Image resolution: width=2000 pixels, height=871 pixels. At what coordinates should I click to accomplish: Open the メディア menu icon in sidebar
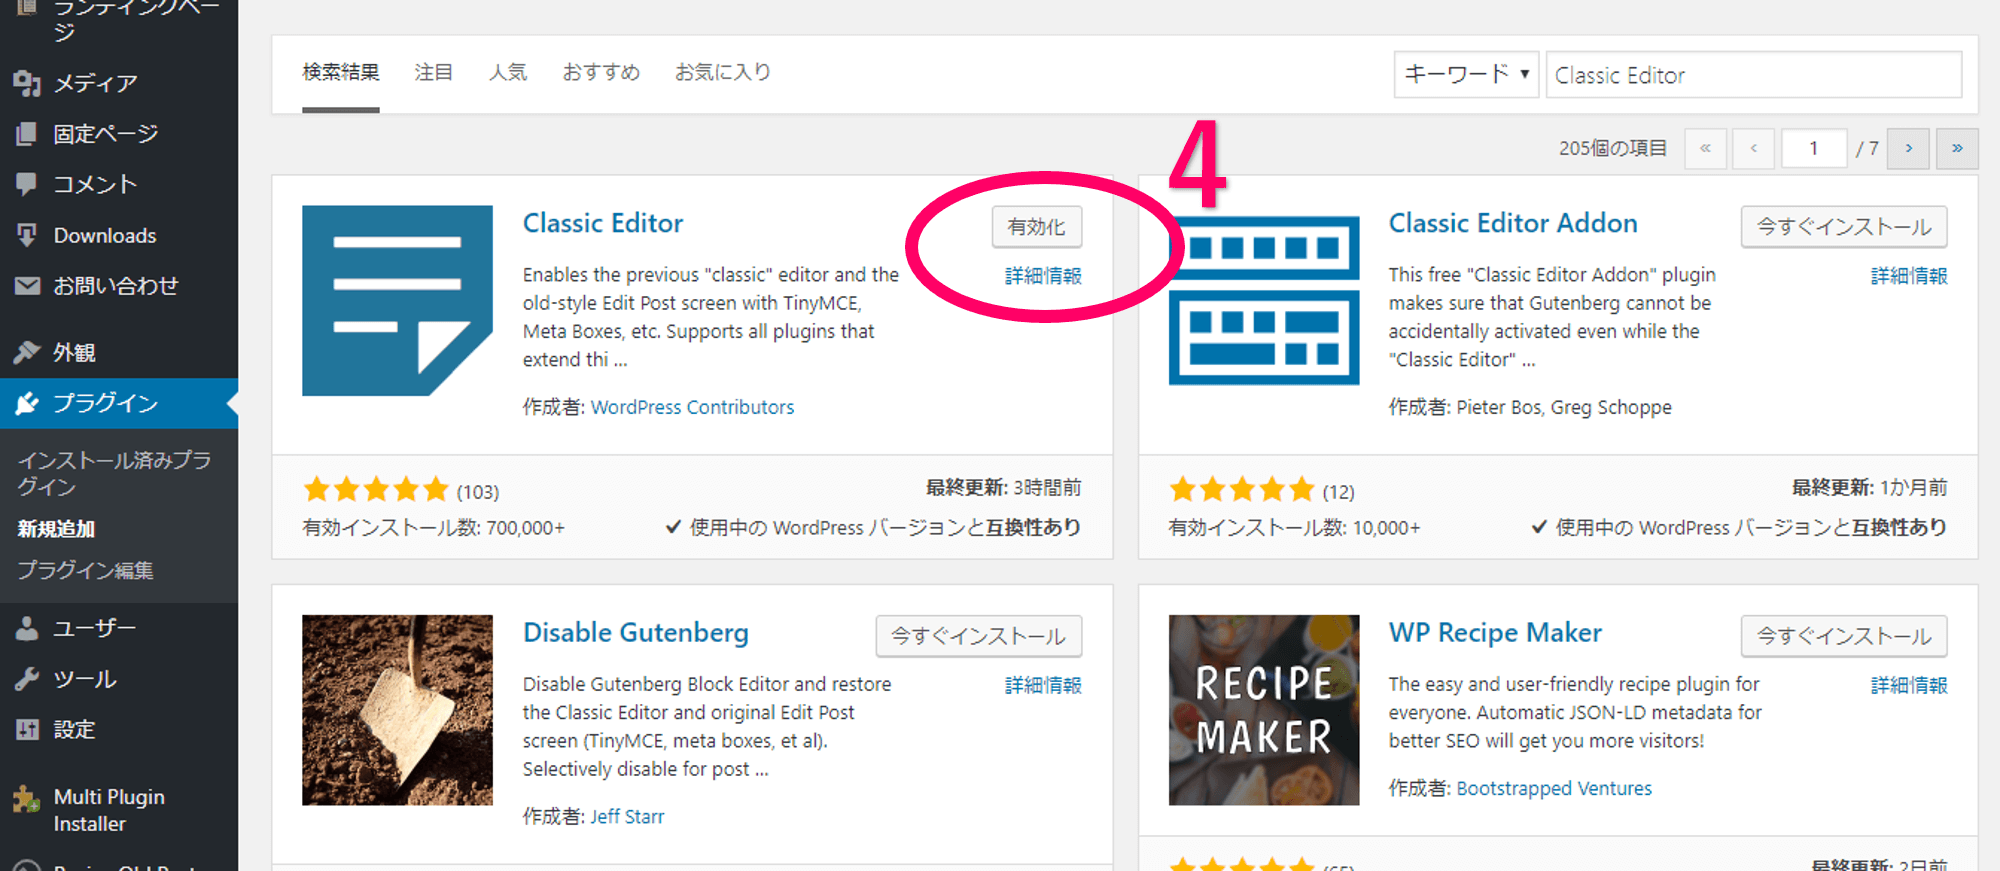(27, 83)
